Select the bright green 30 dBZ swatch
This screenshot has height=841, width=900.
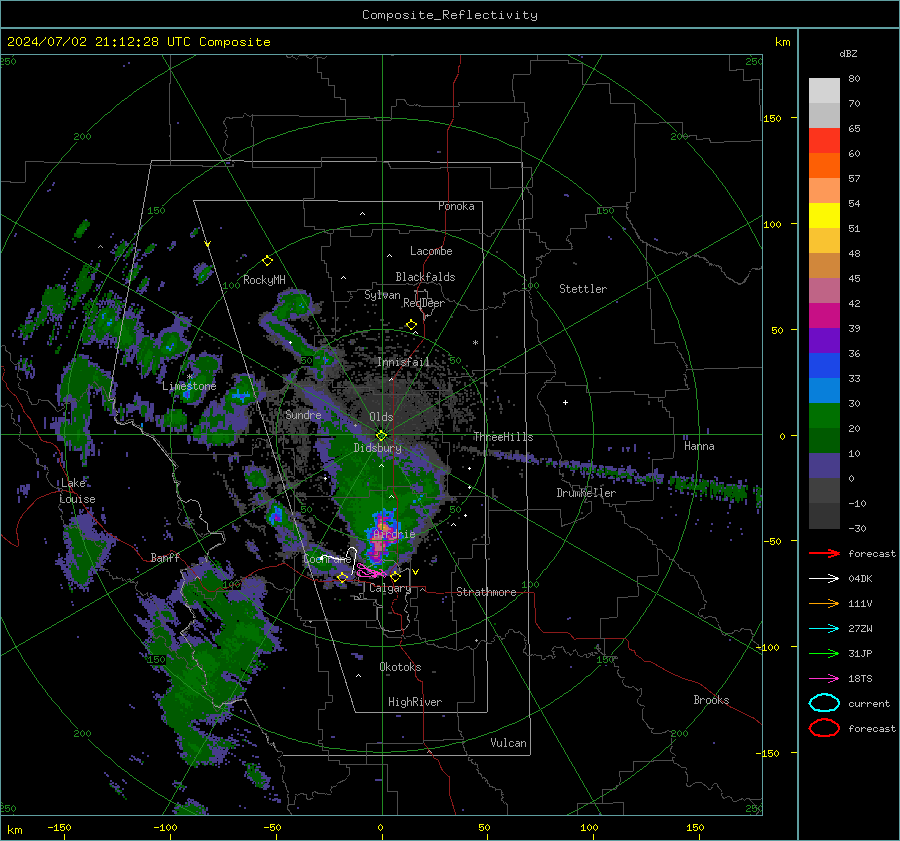point(824,415)
